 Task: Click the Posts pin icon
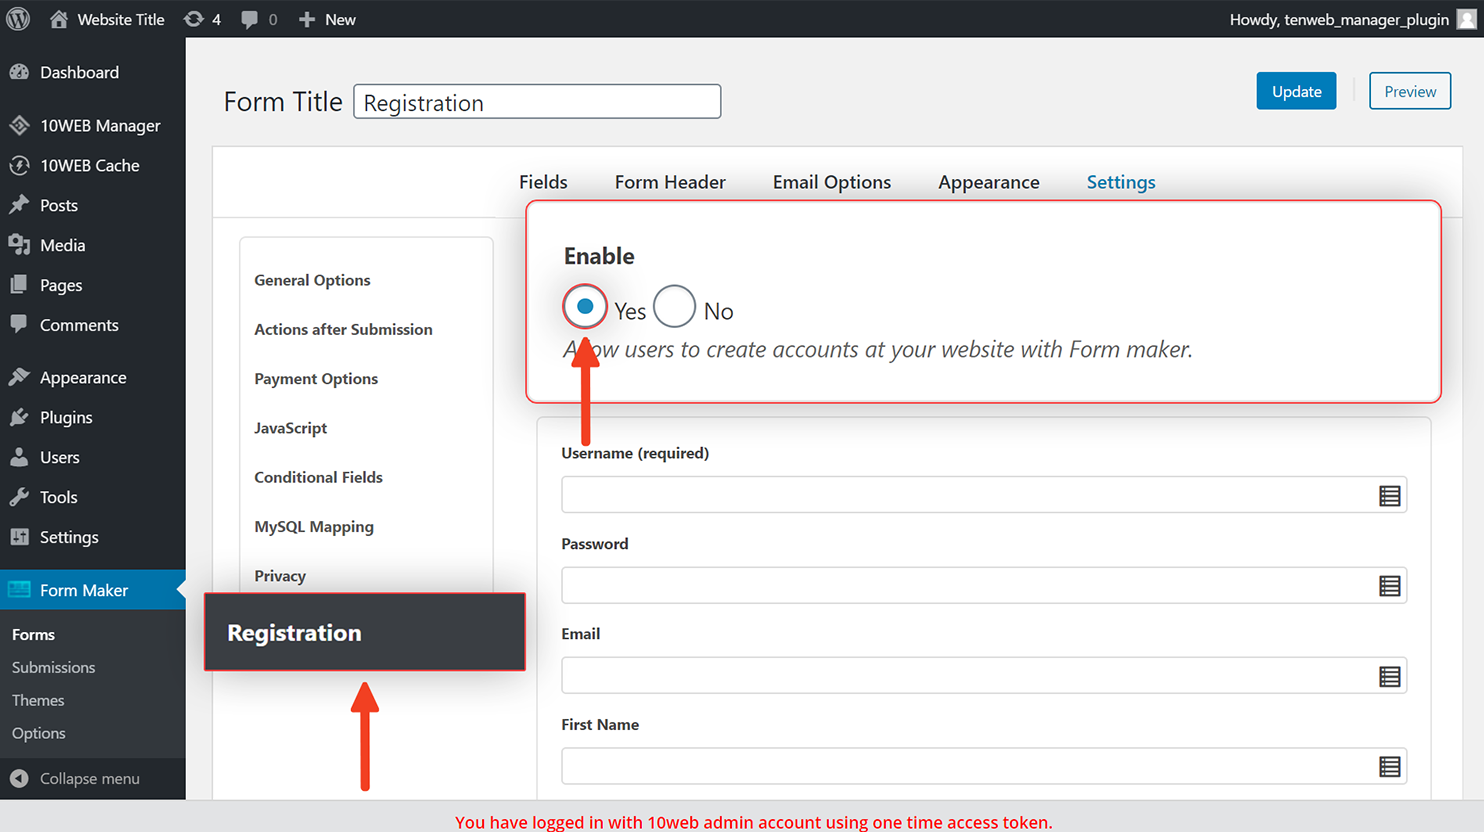pyautogui.click(x=19, y=205)
